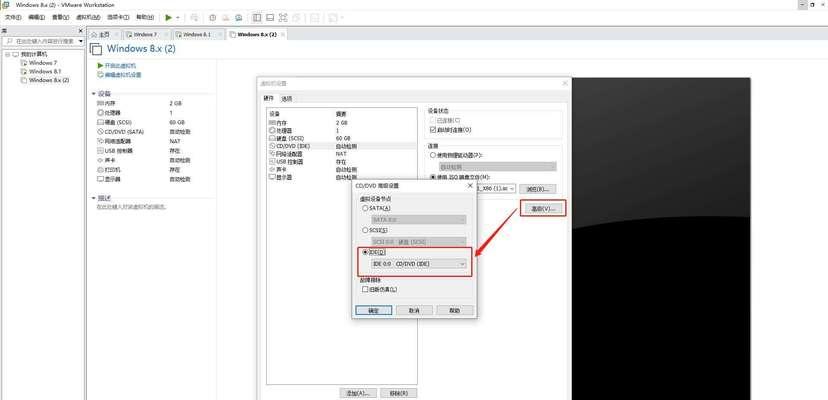Toggle the thumbnail bar view icon
The image size is (828, 400).
click(x=270, y=17)
